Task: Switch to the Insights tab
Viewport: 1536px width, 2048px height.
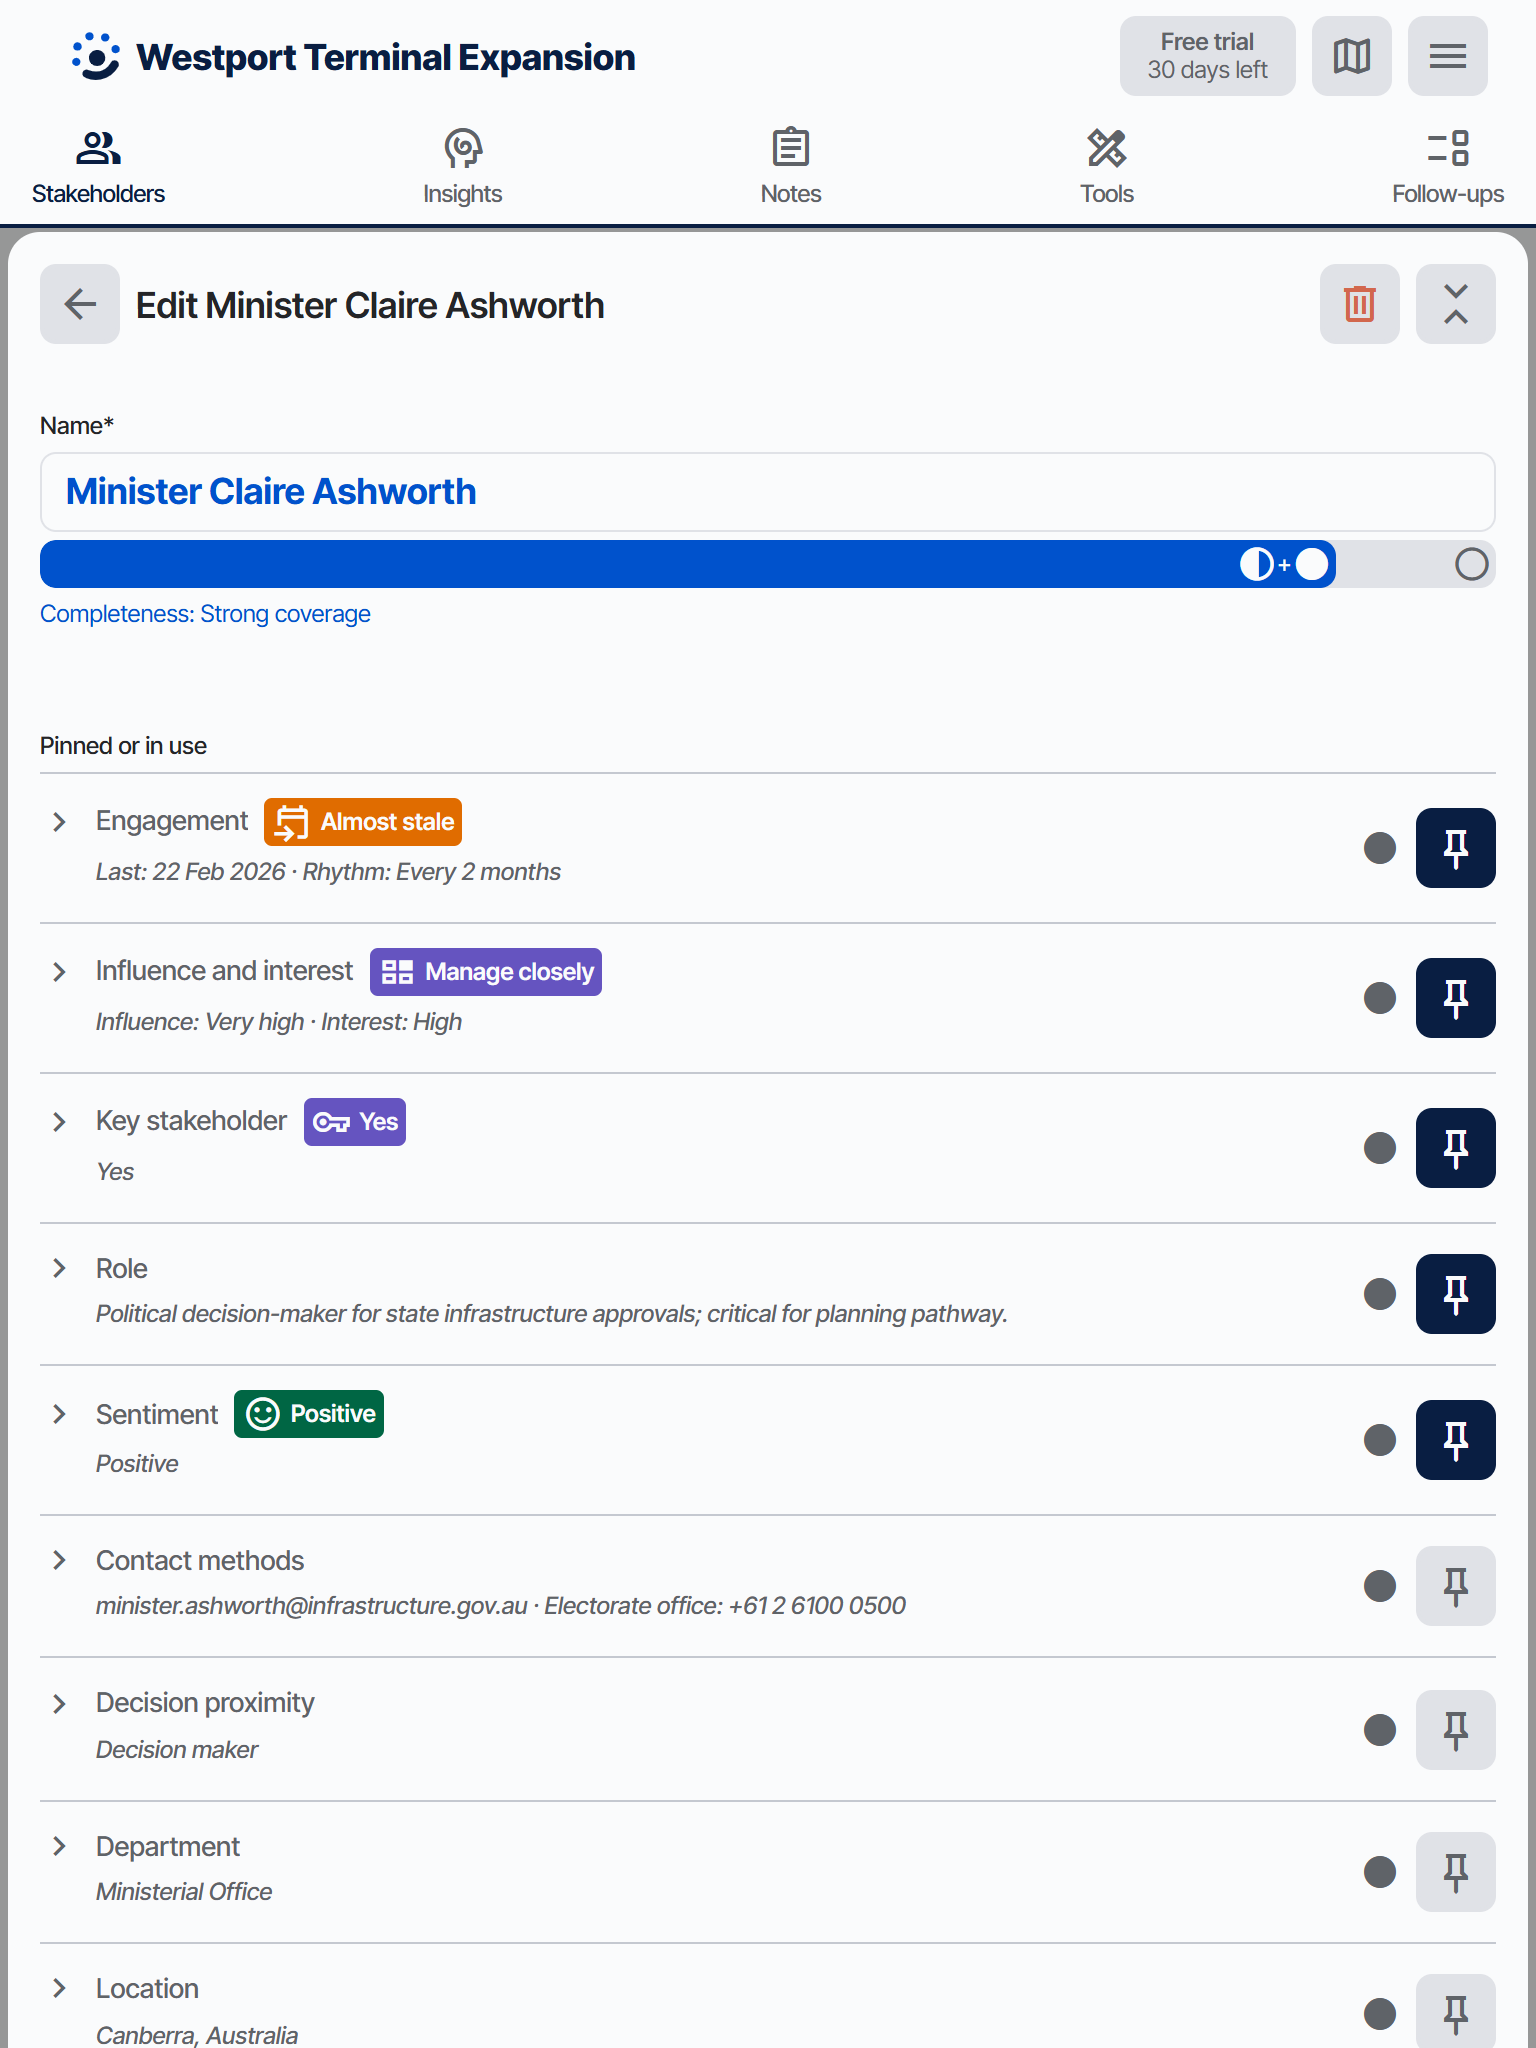Action: click(x=462, y=167)
